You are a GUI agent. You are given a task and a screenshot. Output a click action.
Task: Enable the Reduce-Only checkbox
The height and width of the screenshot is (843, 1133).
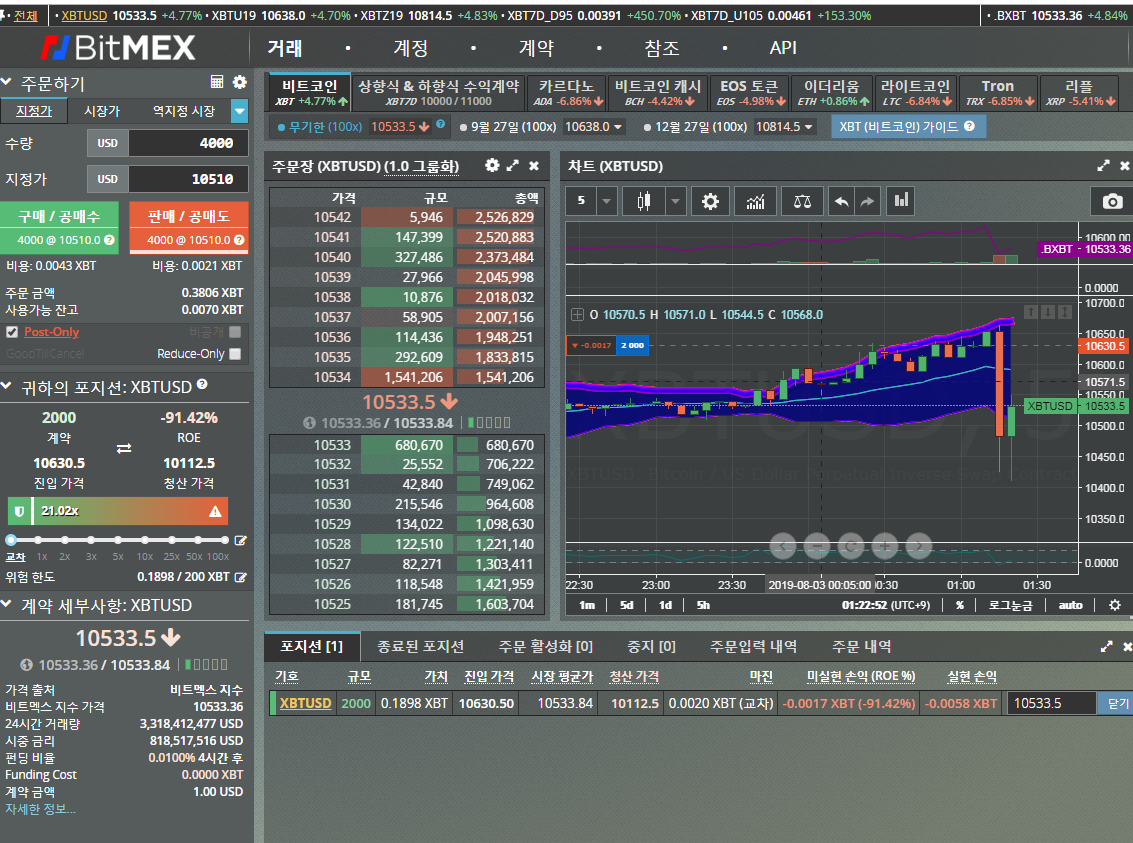[235, 354]
